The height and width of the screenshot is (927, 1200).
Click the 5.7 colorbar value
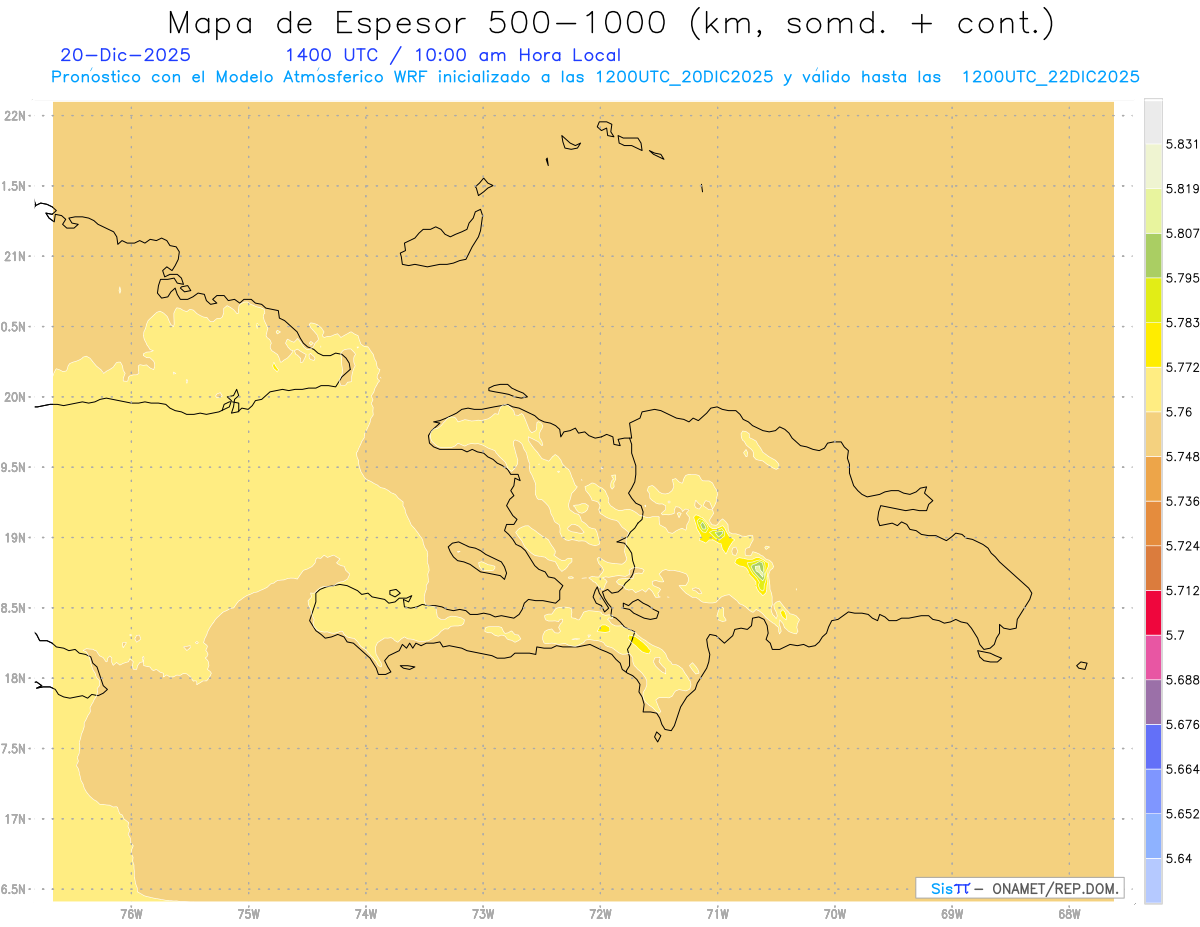[x=1175, y=635]
